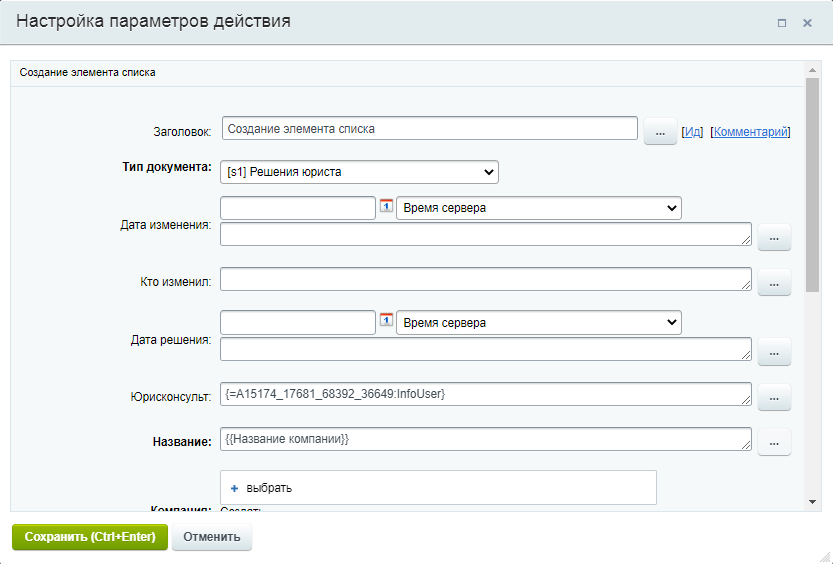The width and height of the screenshot is (833, 564).
Task: Click the Ид link
Action: click(x=692, y=132)
